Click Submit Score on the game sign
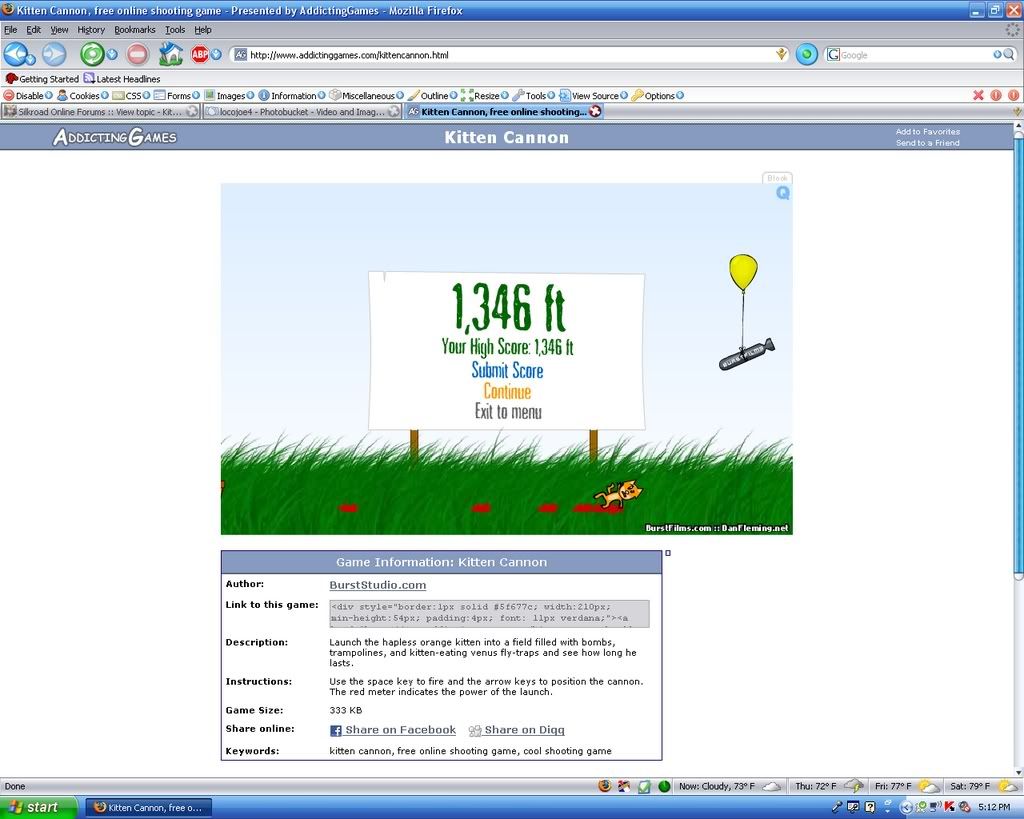This screenshot has width=1024, height=819. (507, 371)
